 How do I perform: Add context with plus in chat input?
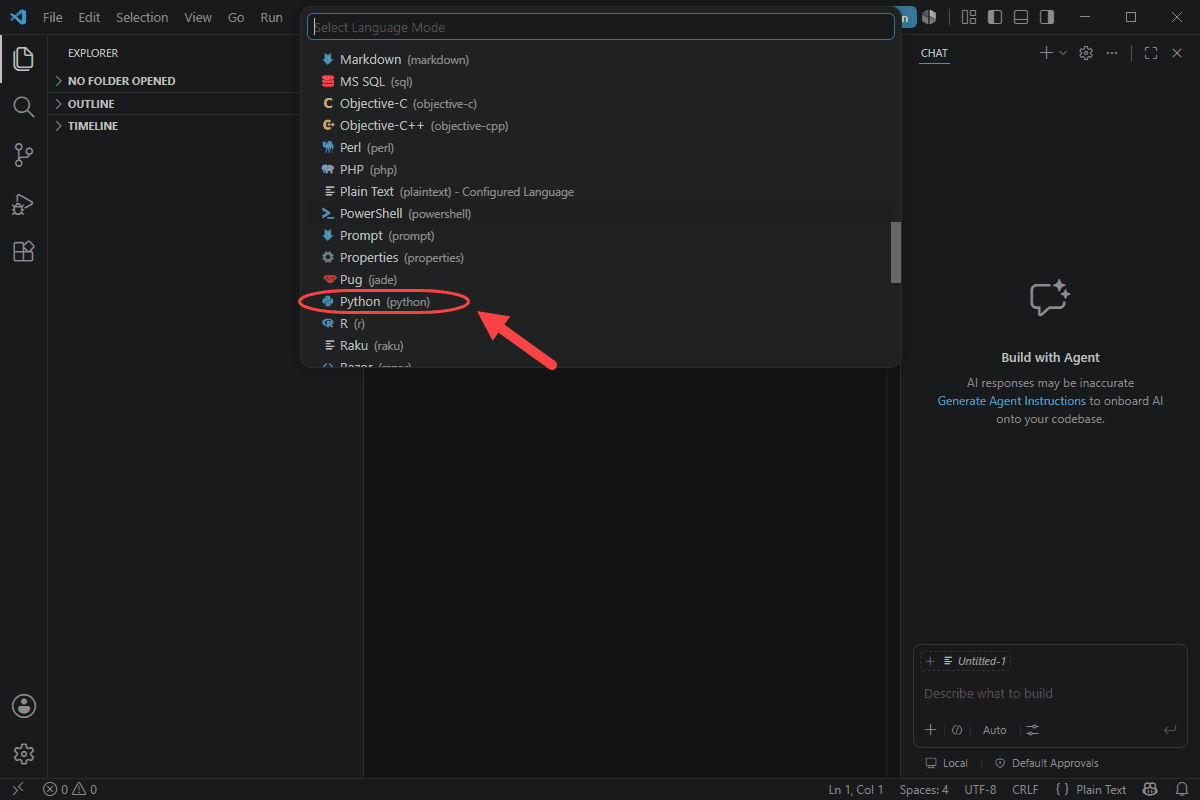point(930,730)
